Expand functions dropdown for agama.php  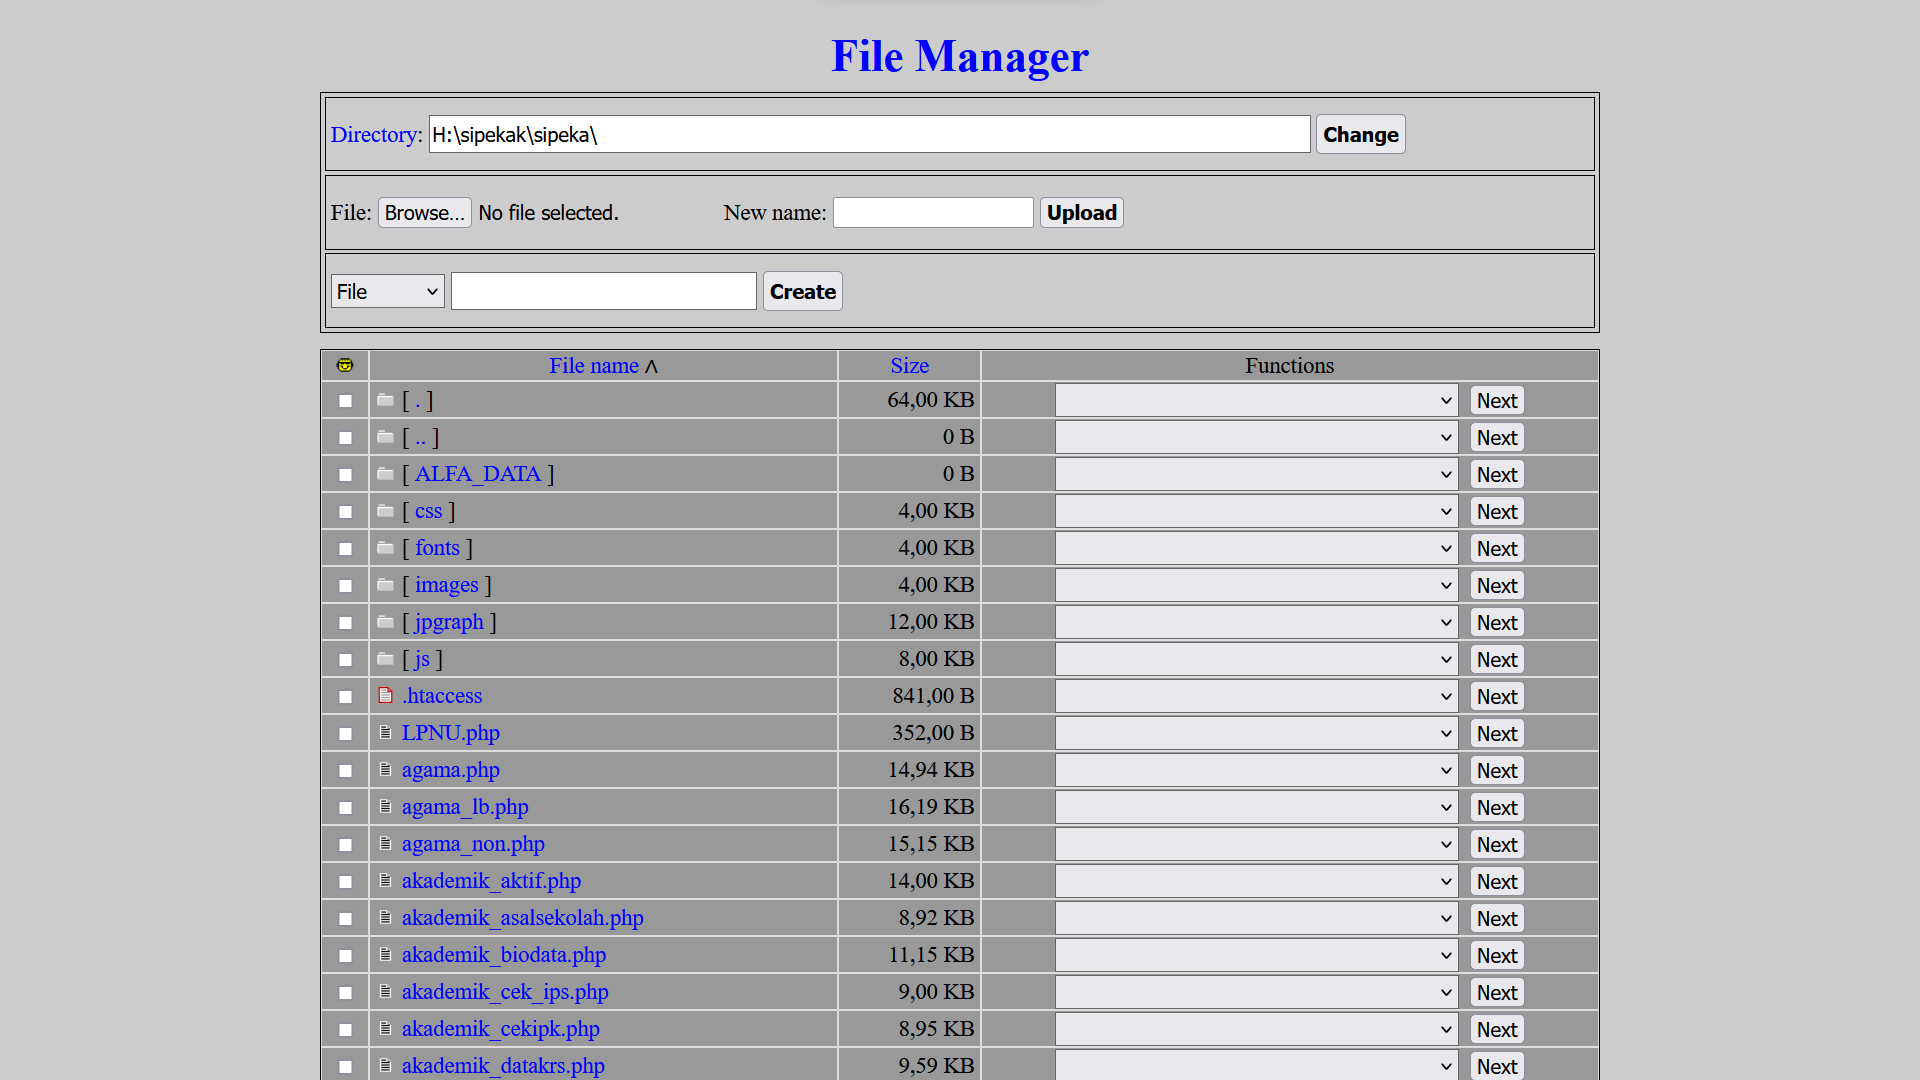point(1257,770)
